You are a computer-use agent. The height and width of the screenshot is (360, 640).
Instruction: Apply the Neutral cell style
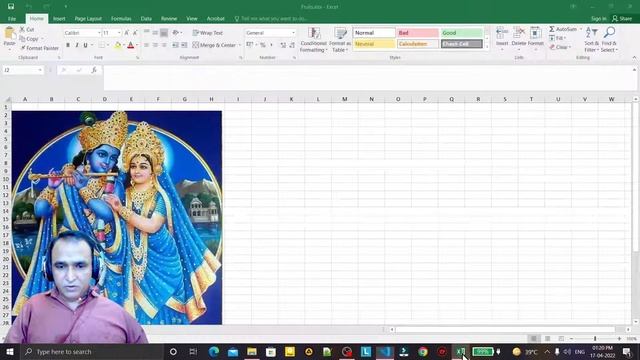[x=374, y=44]
